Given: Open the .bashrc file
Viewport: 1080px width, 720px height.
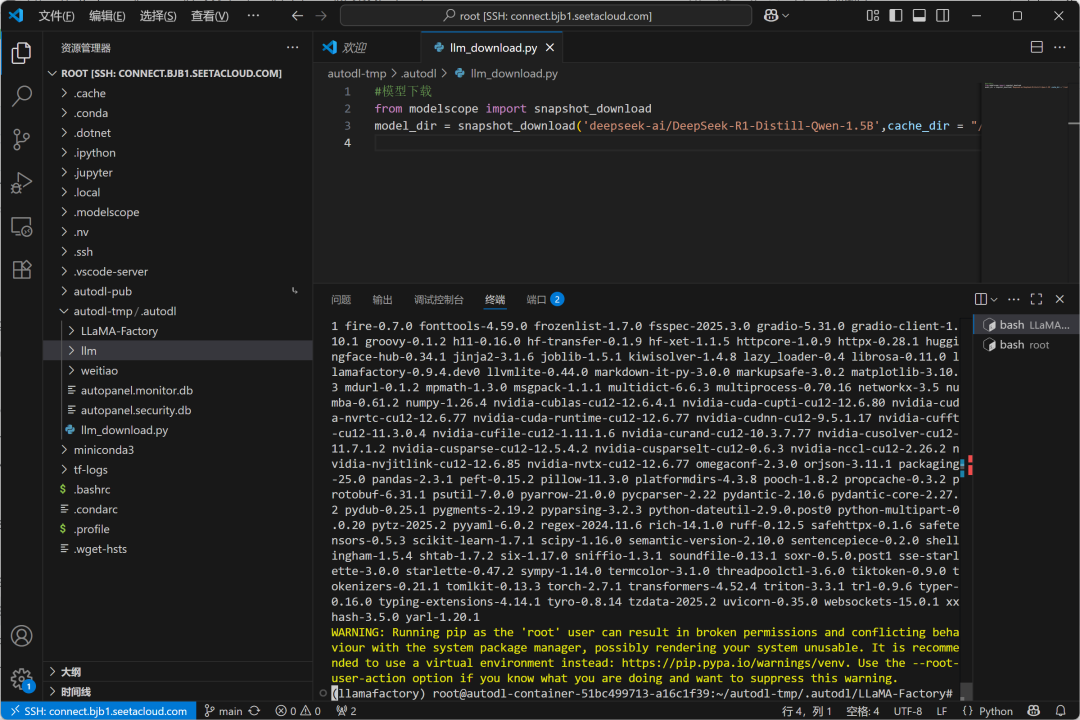Looking at the screenshot, I should 178,489.
